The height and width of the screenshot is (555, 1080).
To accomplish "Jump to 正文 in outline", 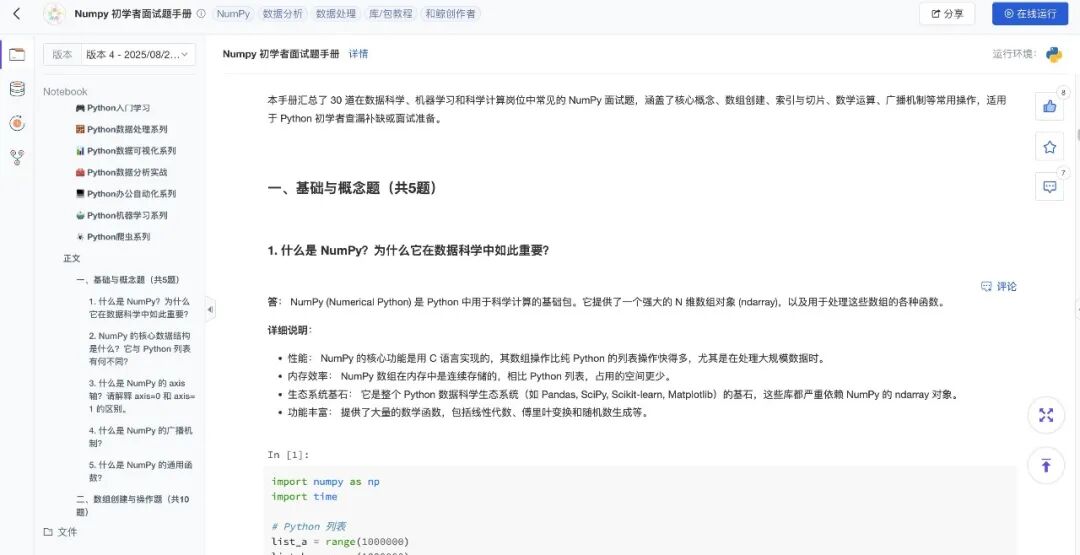I will (72, 258).
